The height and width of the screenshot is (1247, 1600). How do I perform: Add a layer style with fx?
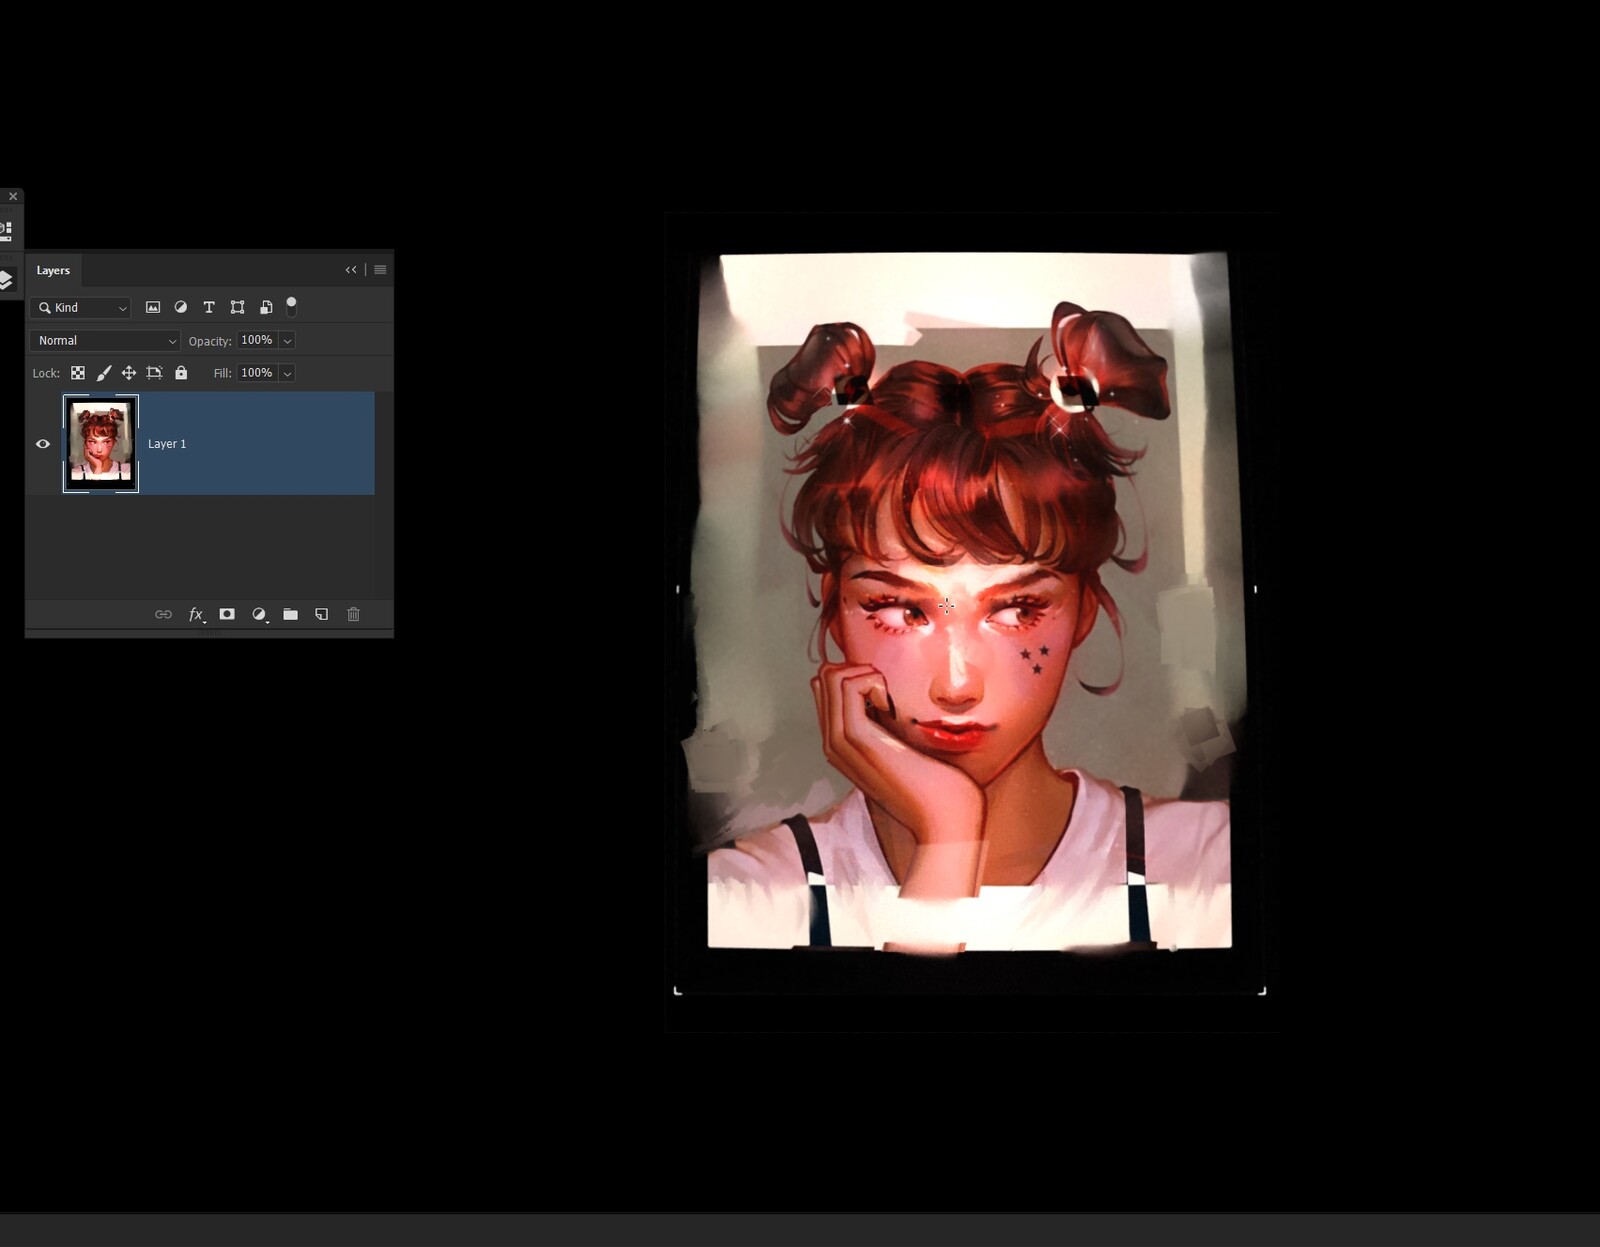click(197, 614)
